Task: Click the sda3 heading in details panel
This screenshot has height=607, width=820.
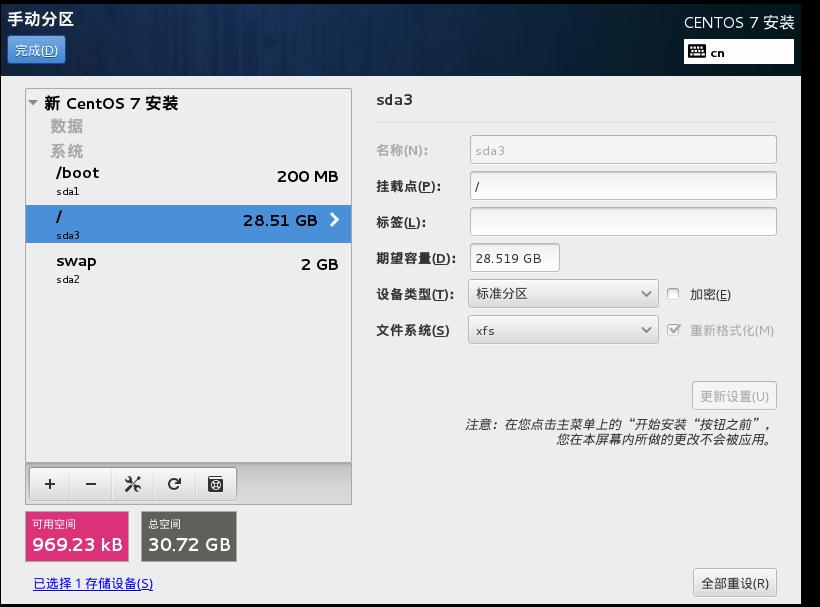Action: pos(394,100)
